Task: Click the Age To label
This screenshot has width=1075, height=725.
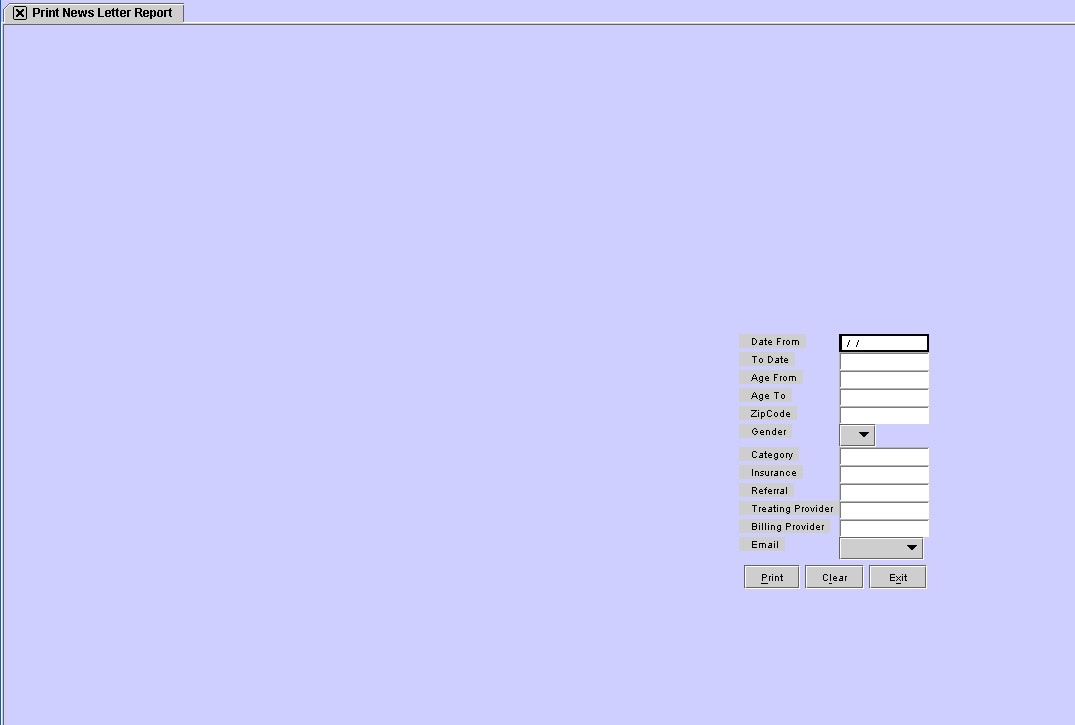Action: tap(766, 396)
